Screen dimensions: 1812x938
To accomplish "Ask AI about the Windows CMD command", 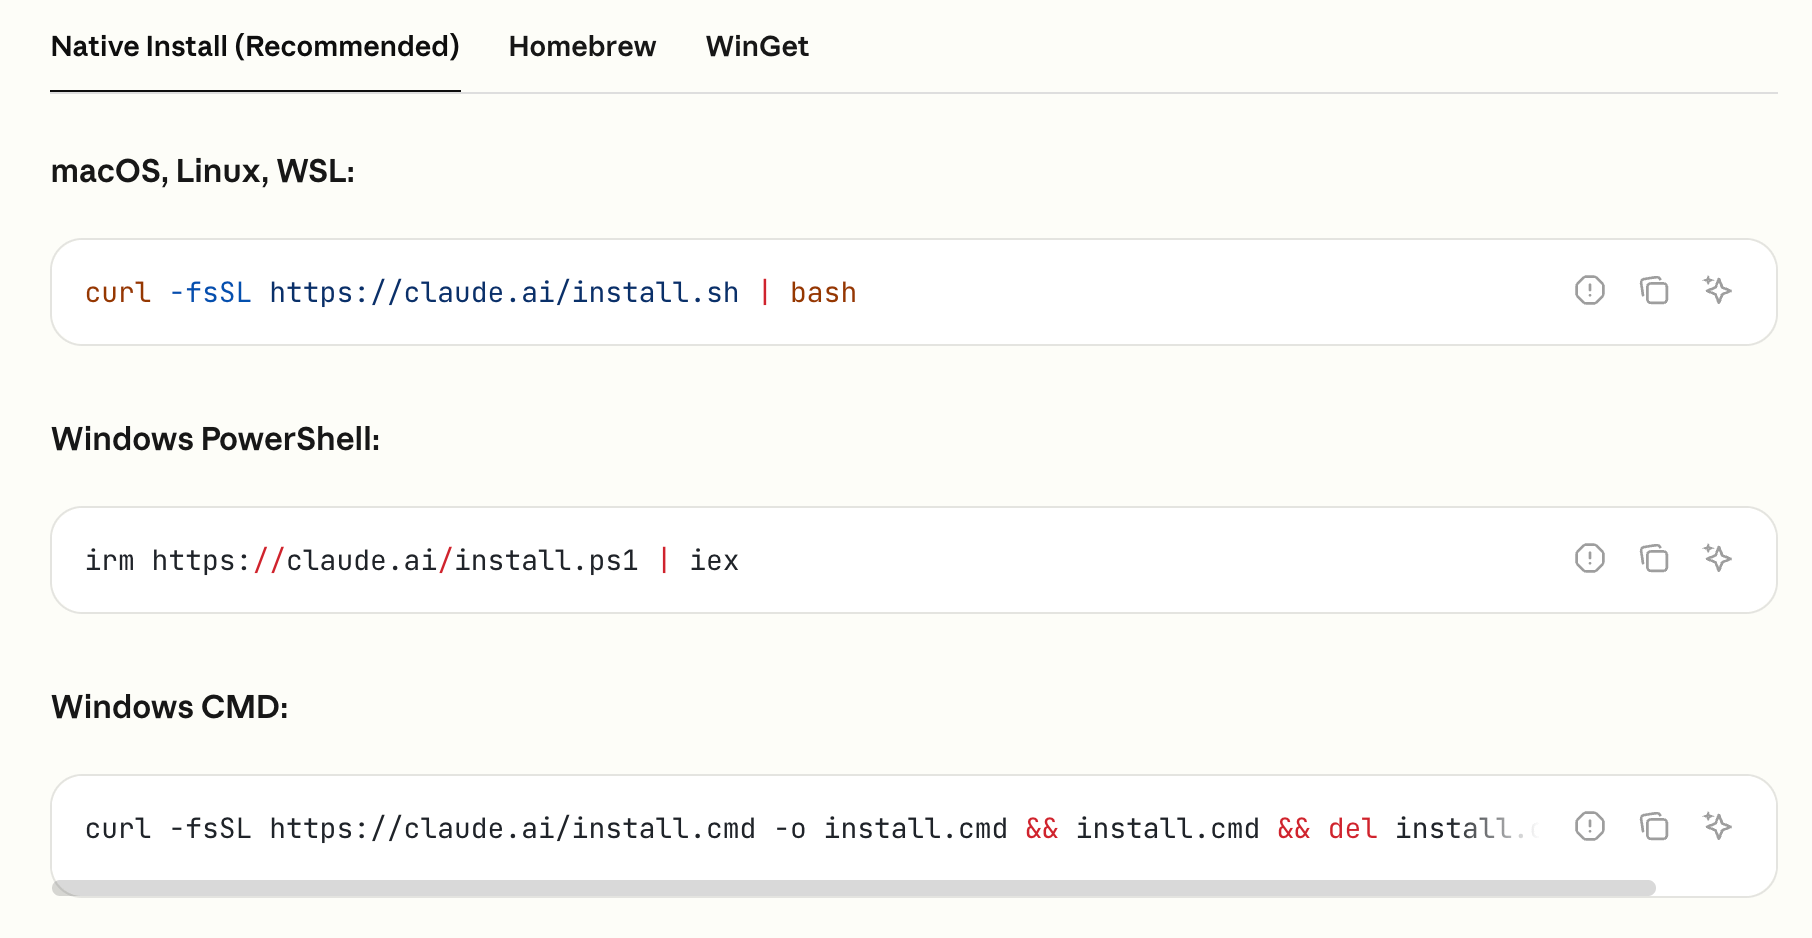I will pos(1718,826).
